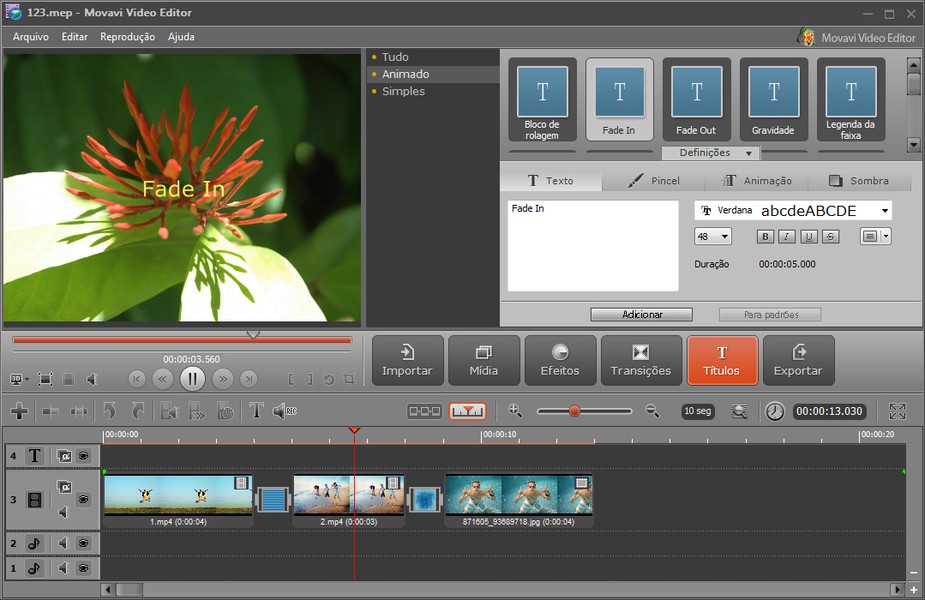
Task: Adjust the timeline zoom slider handle
Action: click(x=575, y=411)
